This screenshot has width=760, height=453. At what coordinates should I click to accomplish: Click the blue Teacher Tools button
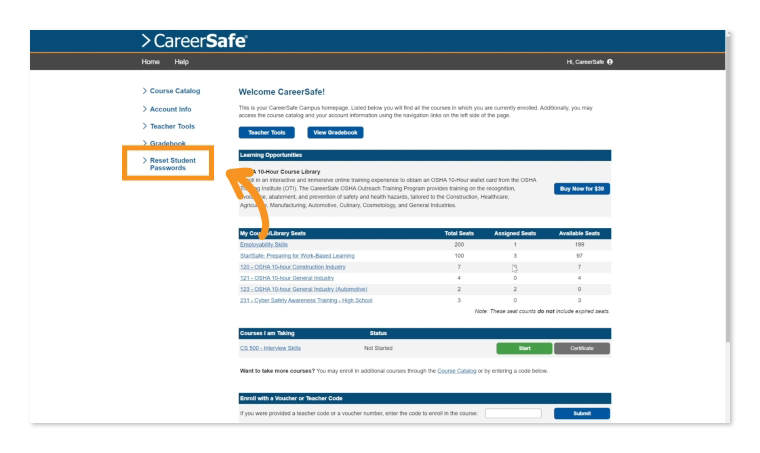267,133
